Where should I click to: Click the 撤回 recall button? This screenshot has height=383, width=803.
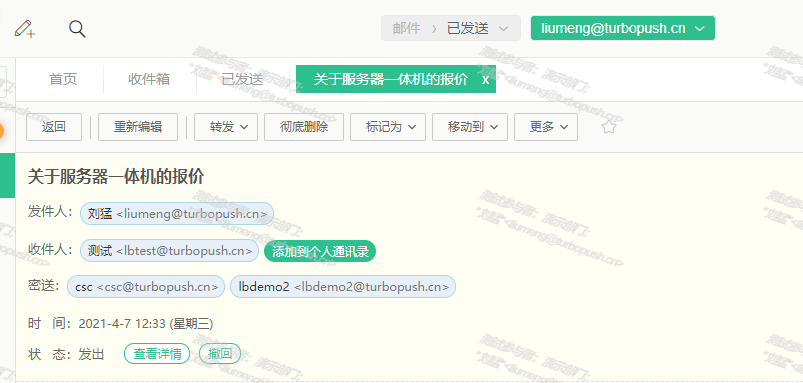(220, 354)
